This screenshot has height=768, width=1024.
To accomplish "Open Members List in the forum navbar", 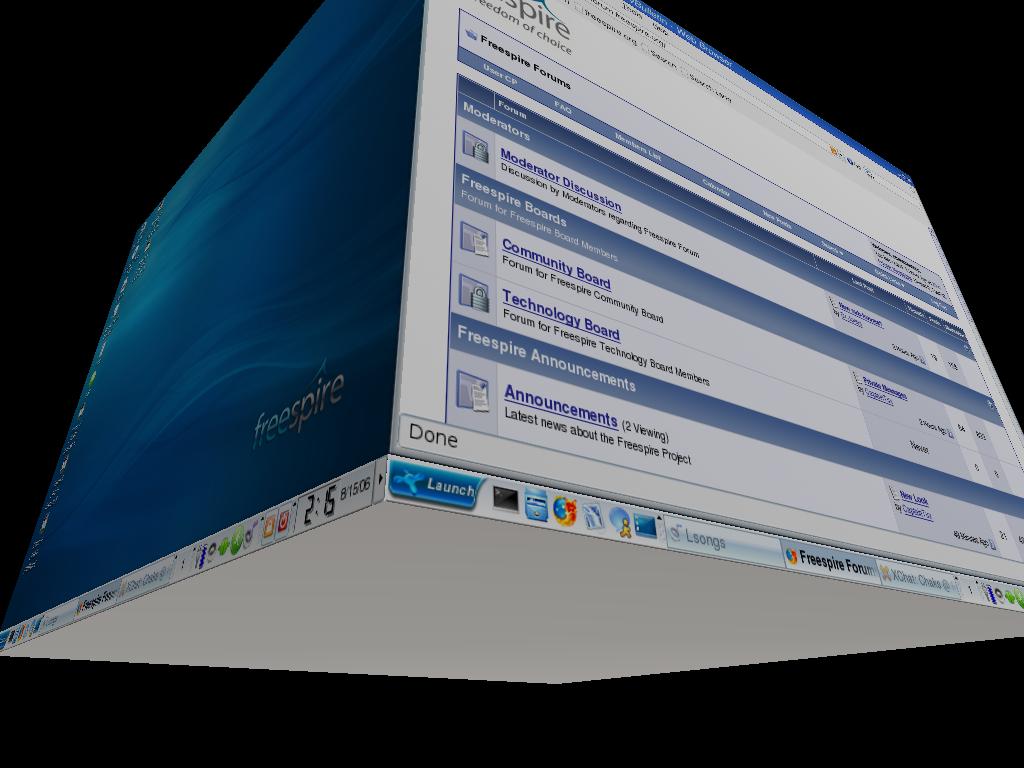I will click(x=637, y=147).
